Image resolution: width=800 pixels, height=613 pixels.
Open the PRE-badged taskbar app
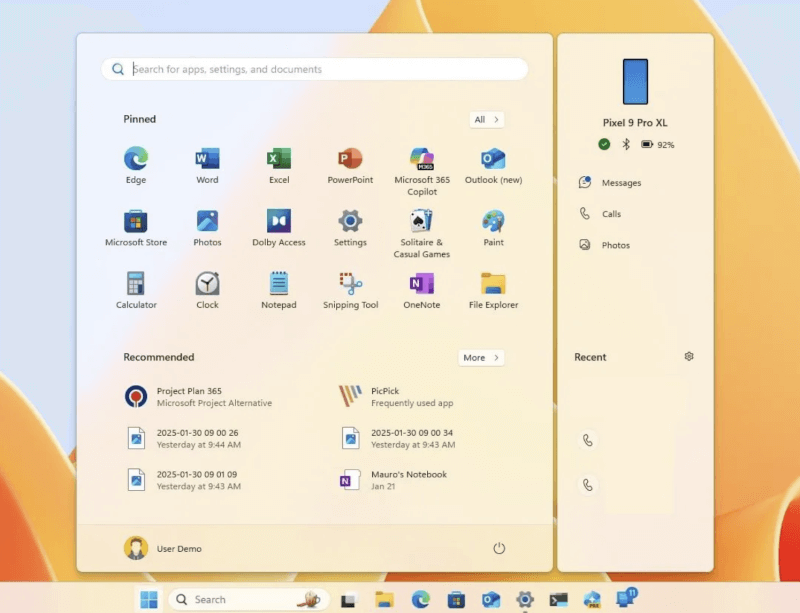point(592,599)
